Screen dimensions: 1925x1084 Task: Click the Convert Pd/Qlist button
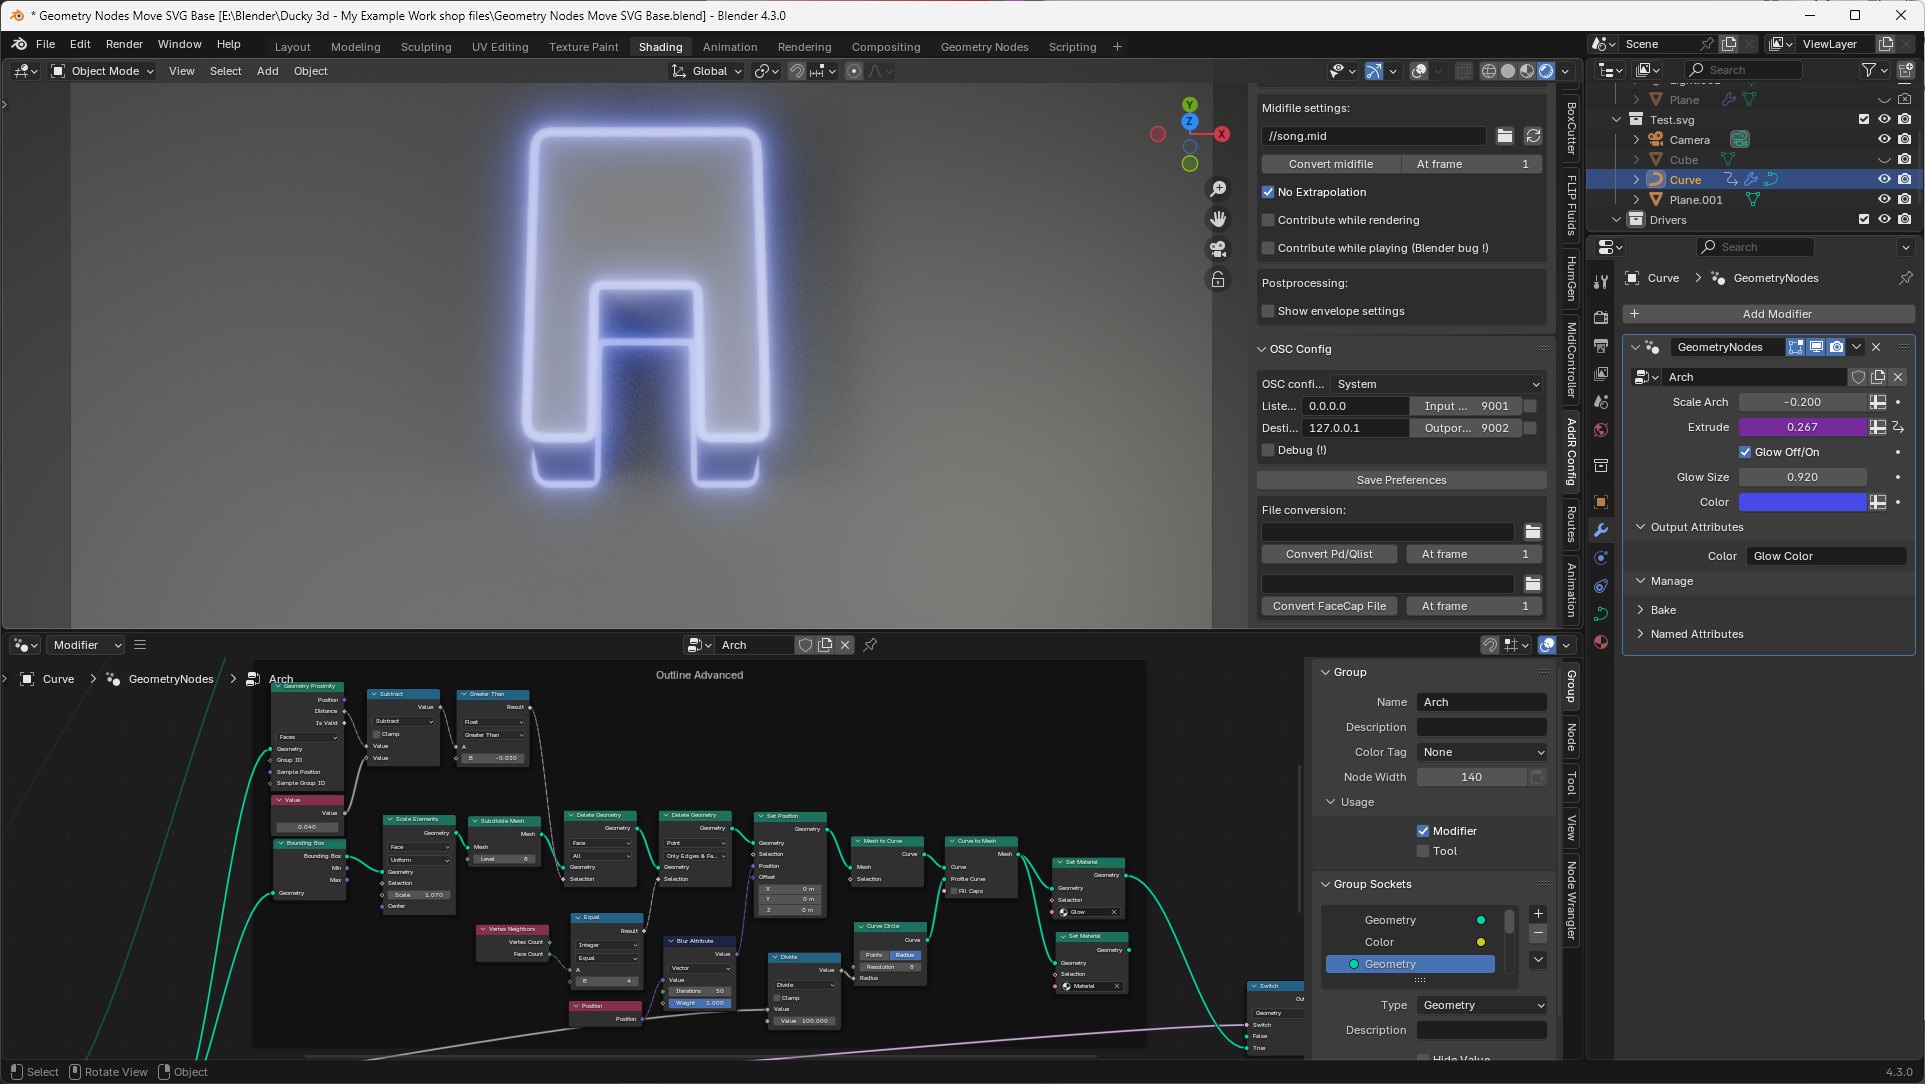pos(1329,554)
